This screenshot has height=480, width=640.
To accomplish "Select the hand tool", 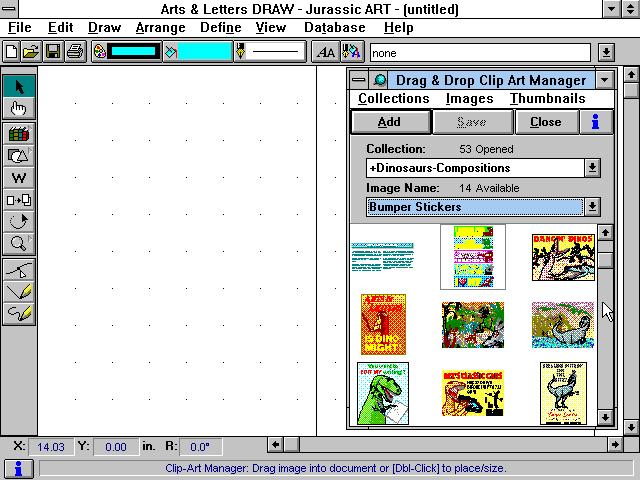I will (x=19, y=108).
